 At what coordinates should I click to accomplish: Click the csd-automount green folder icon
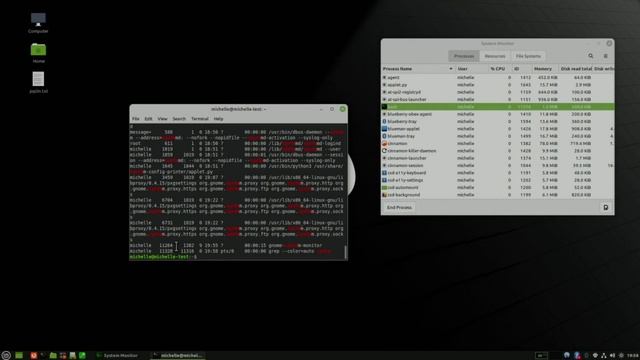[384, 188]
